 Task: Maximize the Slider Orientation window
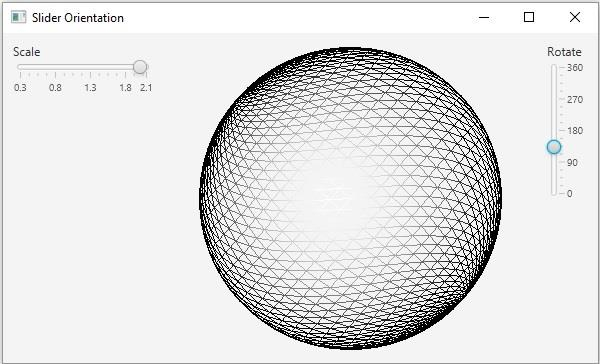tap(529, 17)
